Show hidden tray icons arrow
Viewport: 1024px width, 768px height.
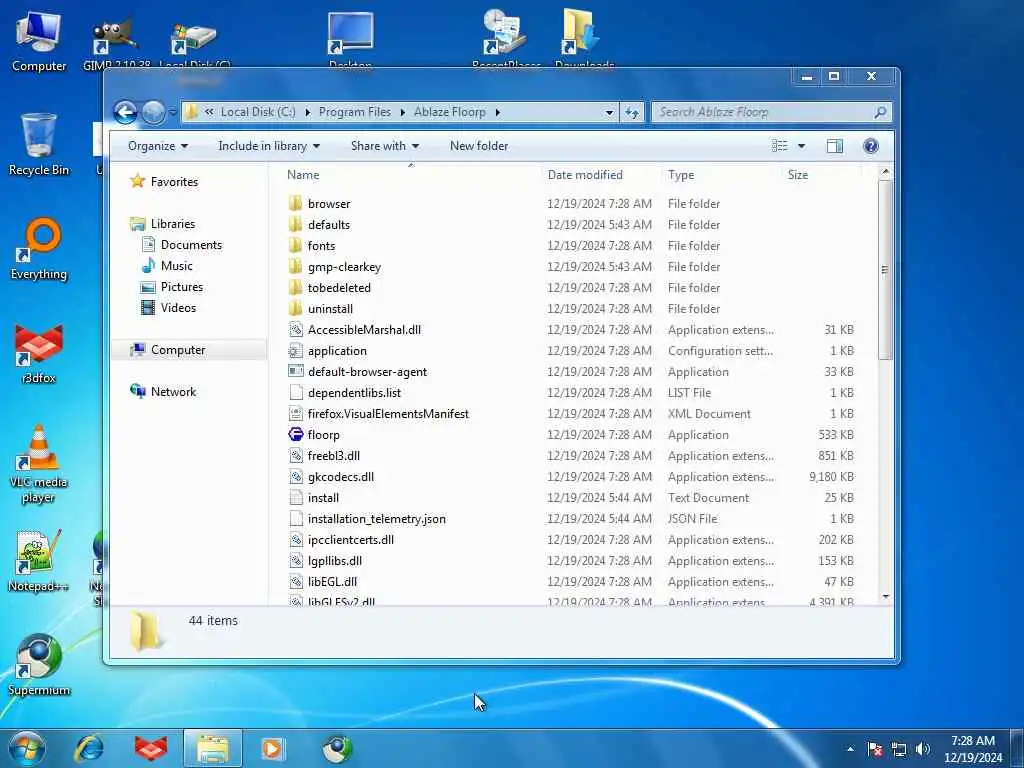tap(850, 749)
